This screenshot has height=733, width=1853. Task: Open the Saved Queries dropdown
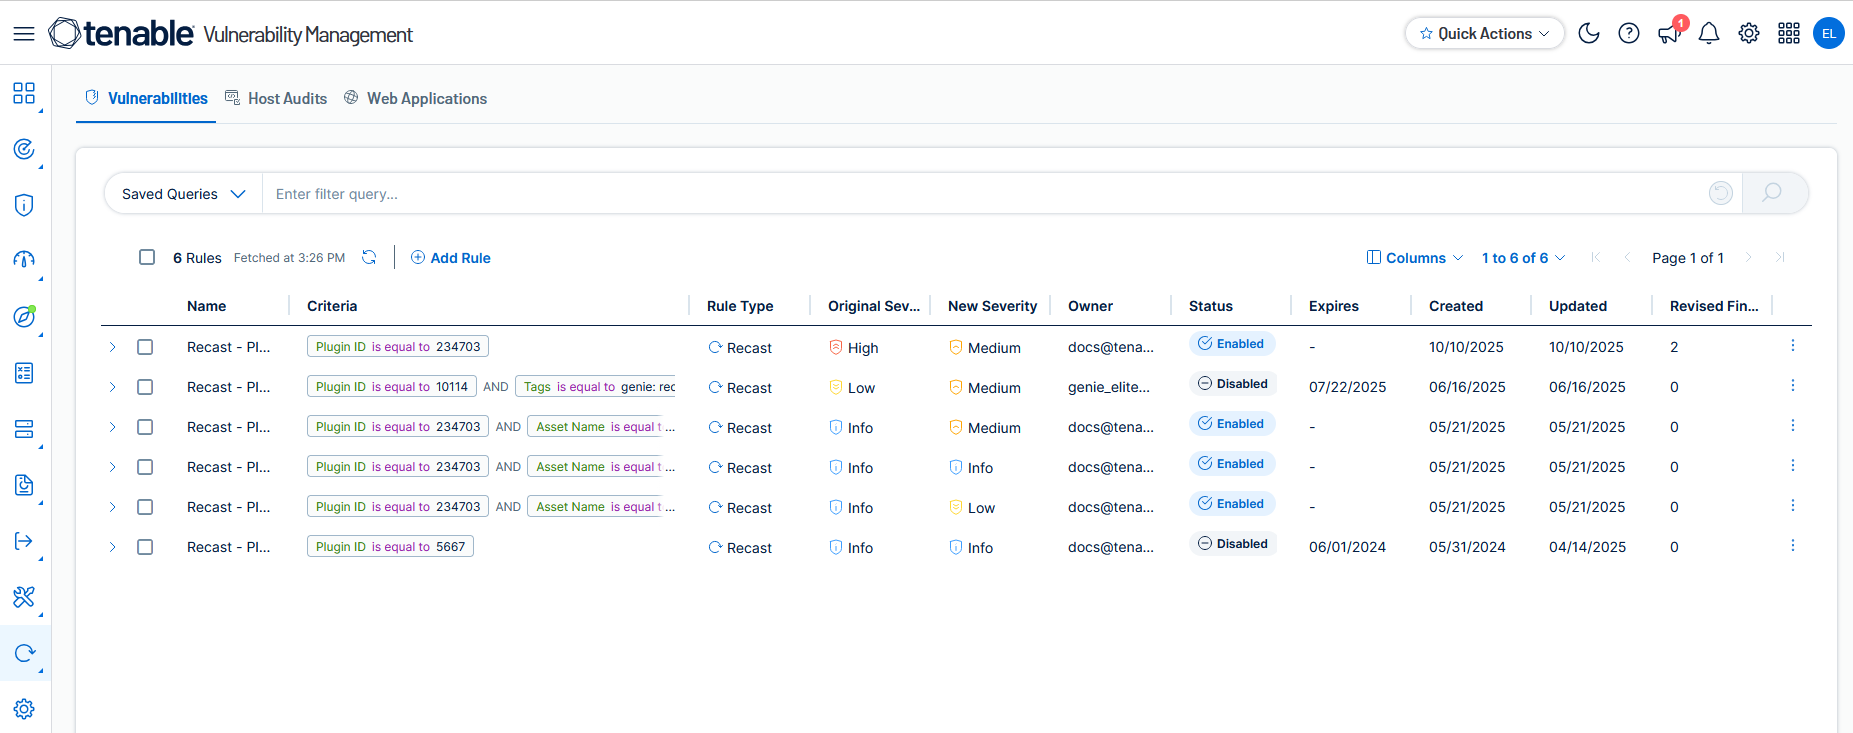184,194
